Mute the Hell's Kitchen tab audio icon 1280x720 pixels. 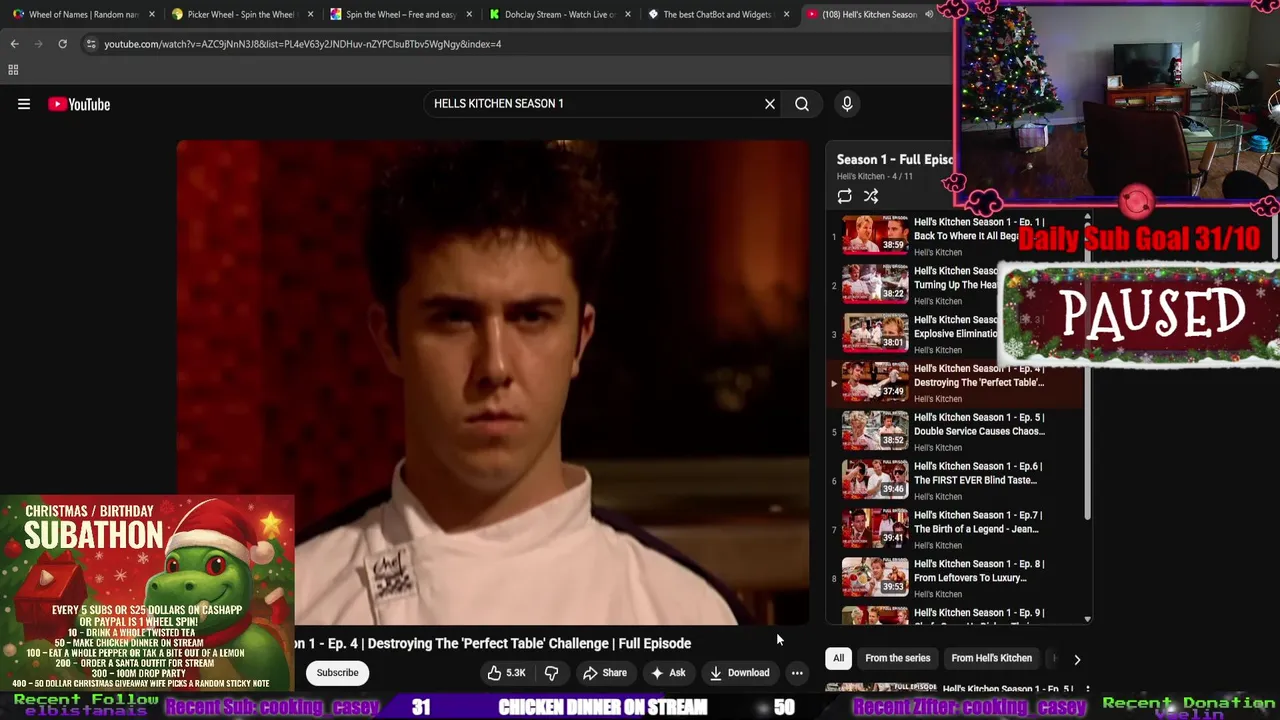coord(928,14)
